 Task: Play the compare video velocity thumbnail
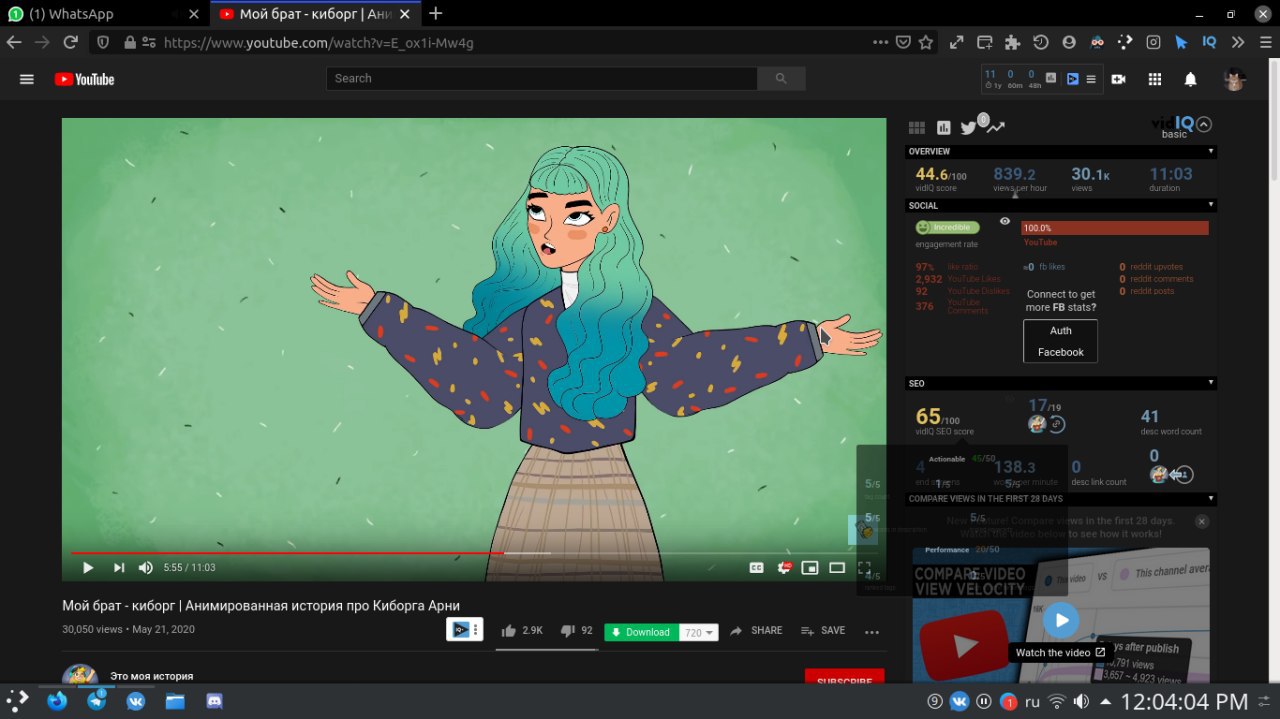1061,620
